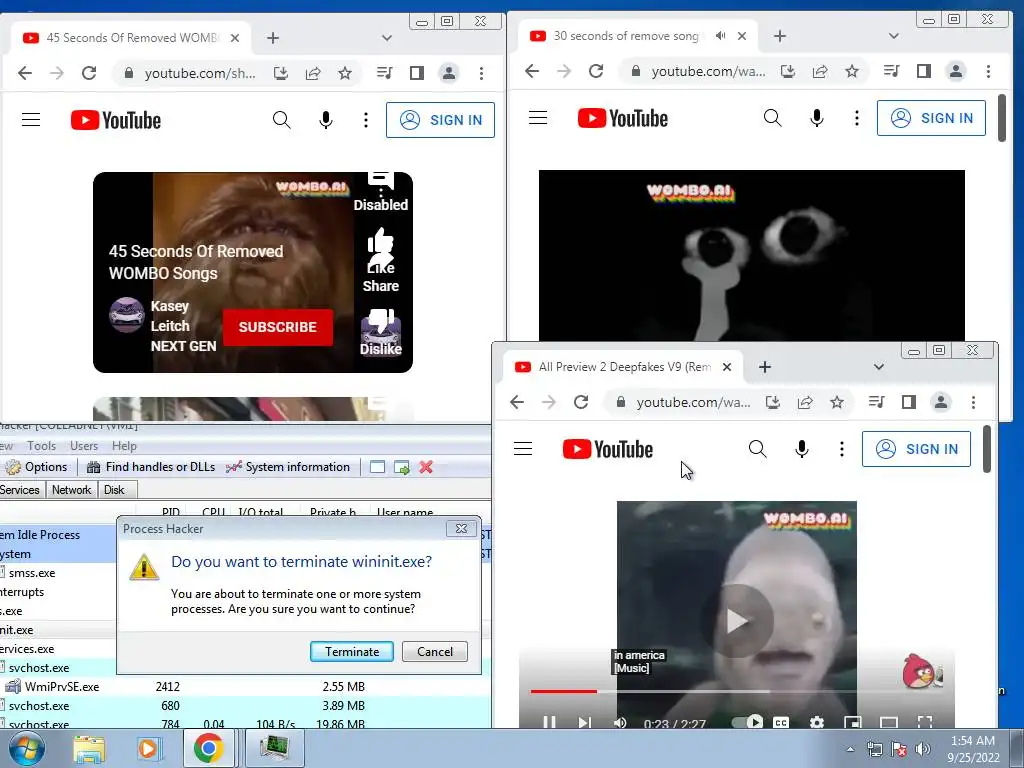This screenshot has width=1024, height=768.
Task: Bookmark the page with the star in the top-left window
Action: click(345, 73)
